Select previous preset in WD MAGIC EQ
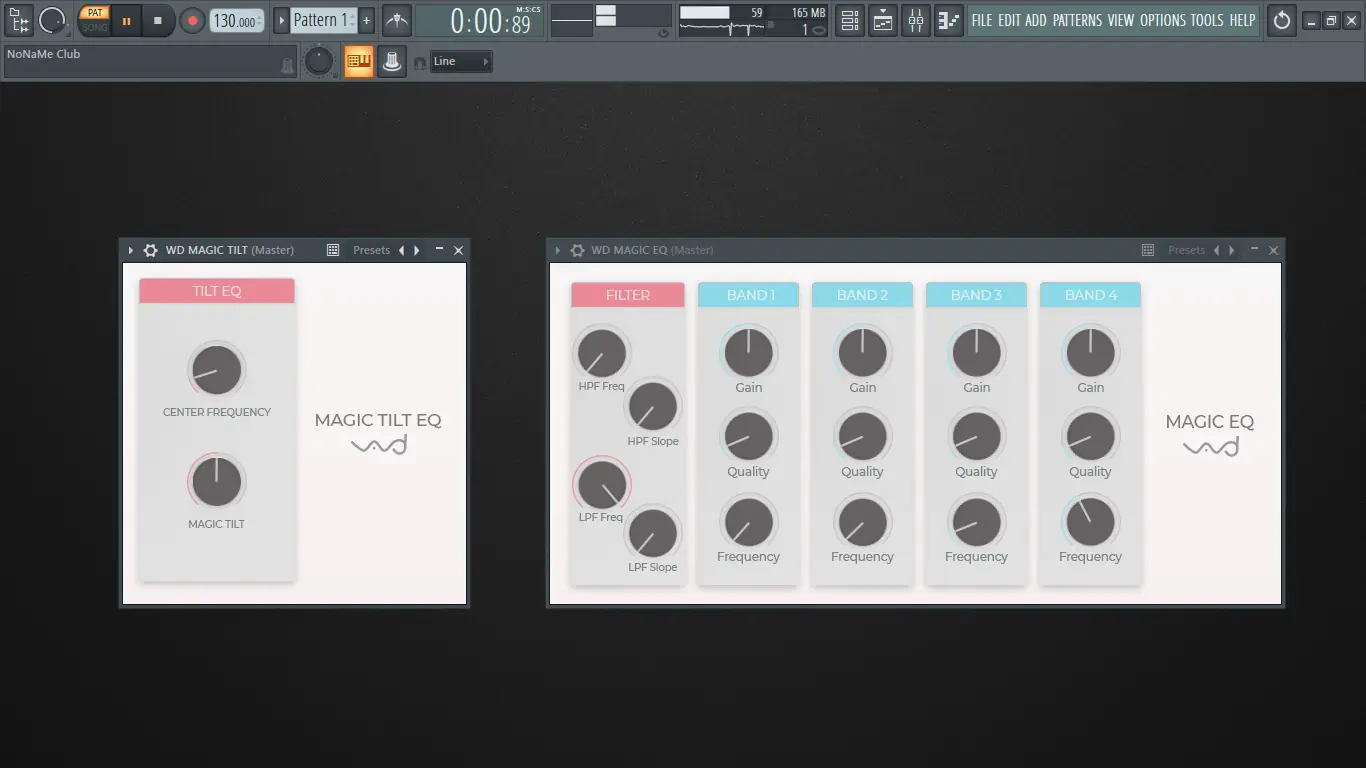The height and width of the screenshot is (768, 1366). pyautogui.click(x=1217, y=250)
